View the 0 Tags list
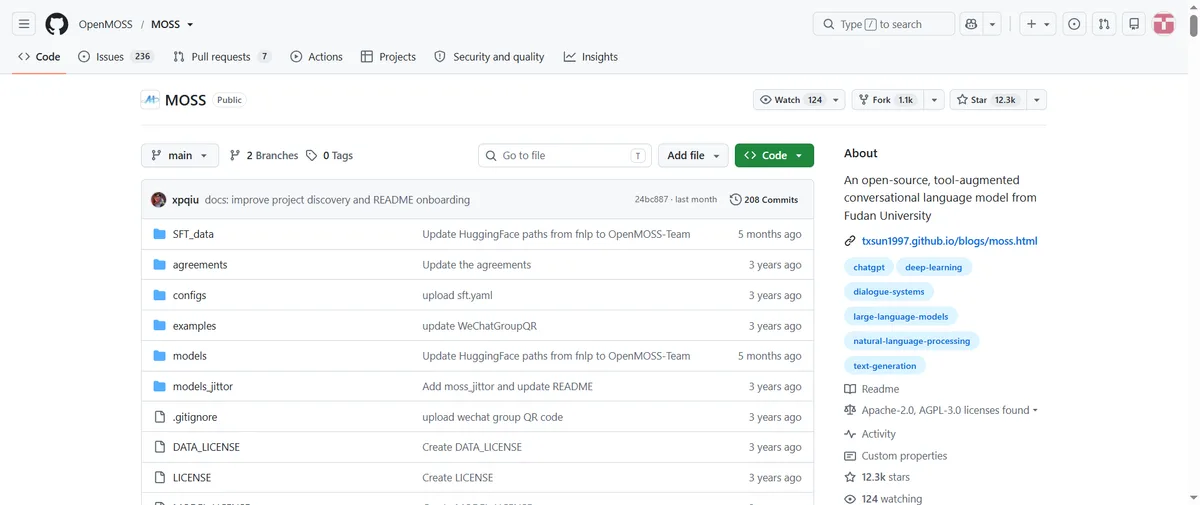The image size is (1200, 505). pos(329,155)
